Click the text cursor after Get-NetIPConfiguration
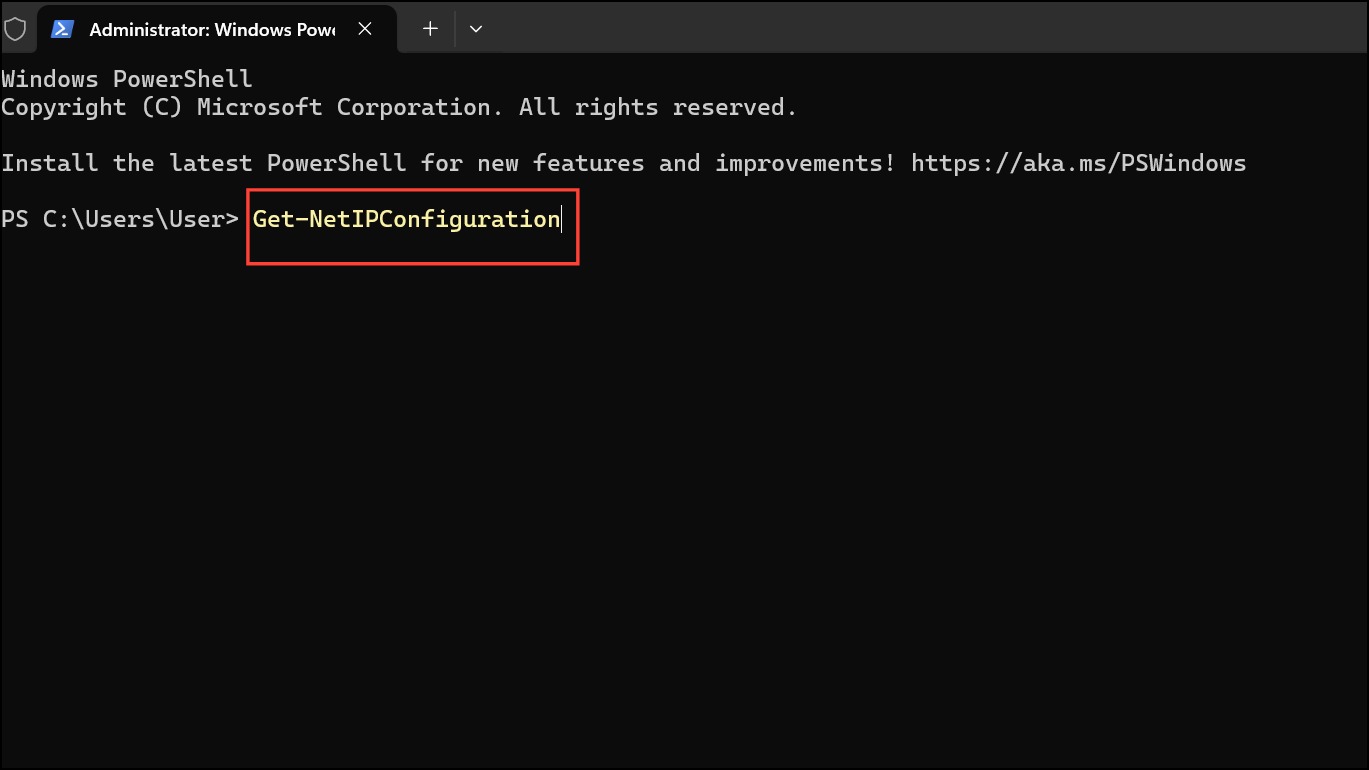Image resolution: width=1369 pixels, height=770 pixels. click(562, 220)
